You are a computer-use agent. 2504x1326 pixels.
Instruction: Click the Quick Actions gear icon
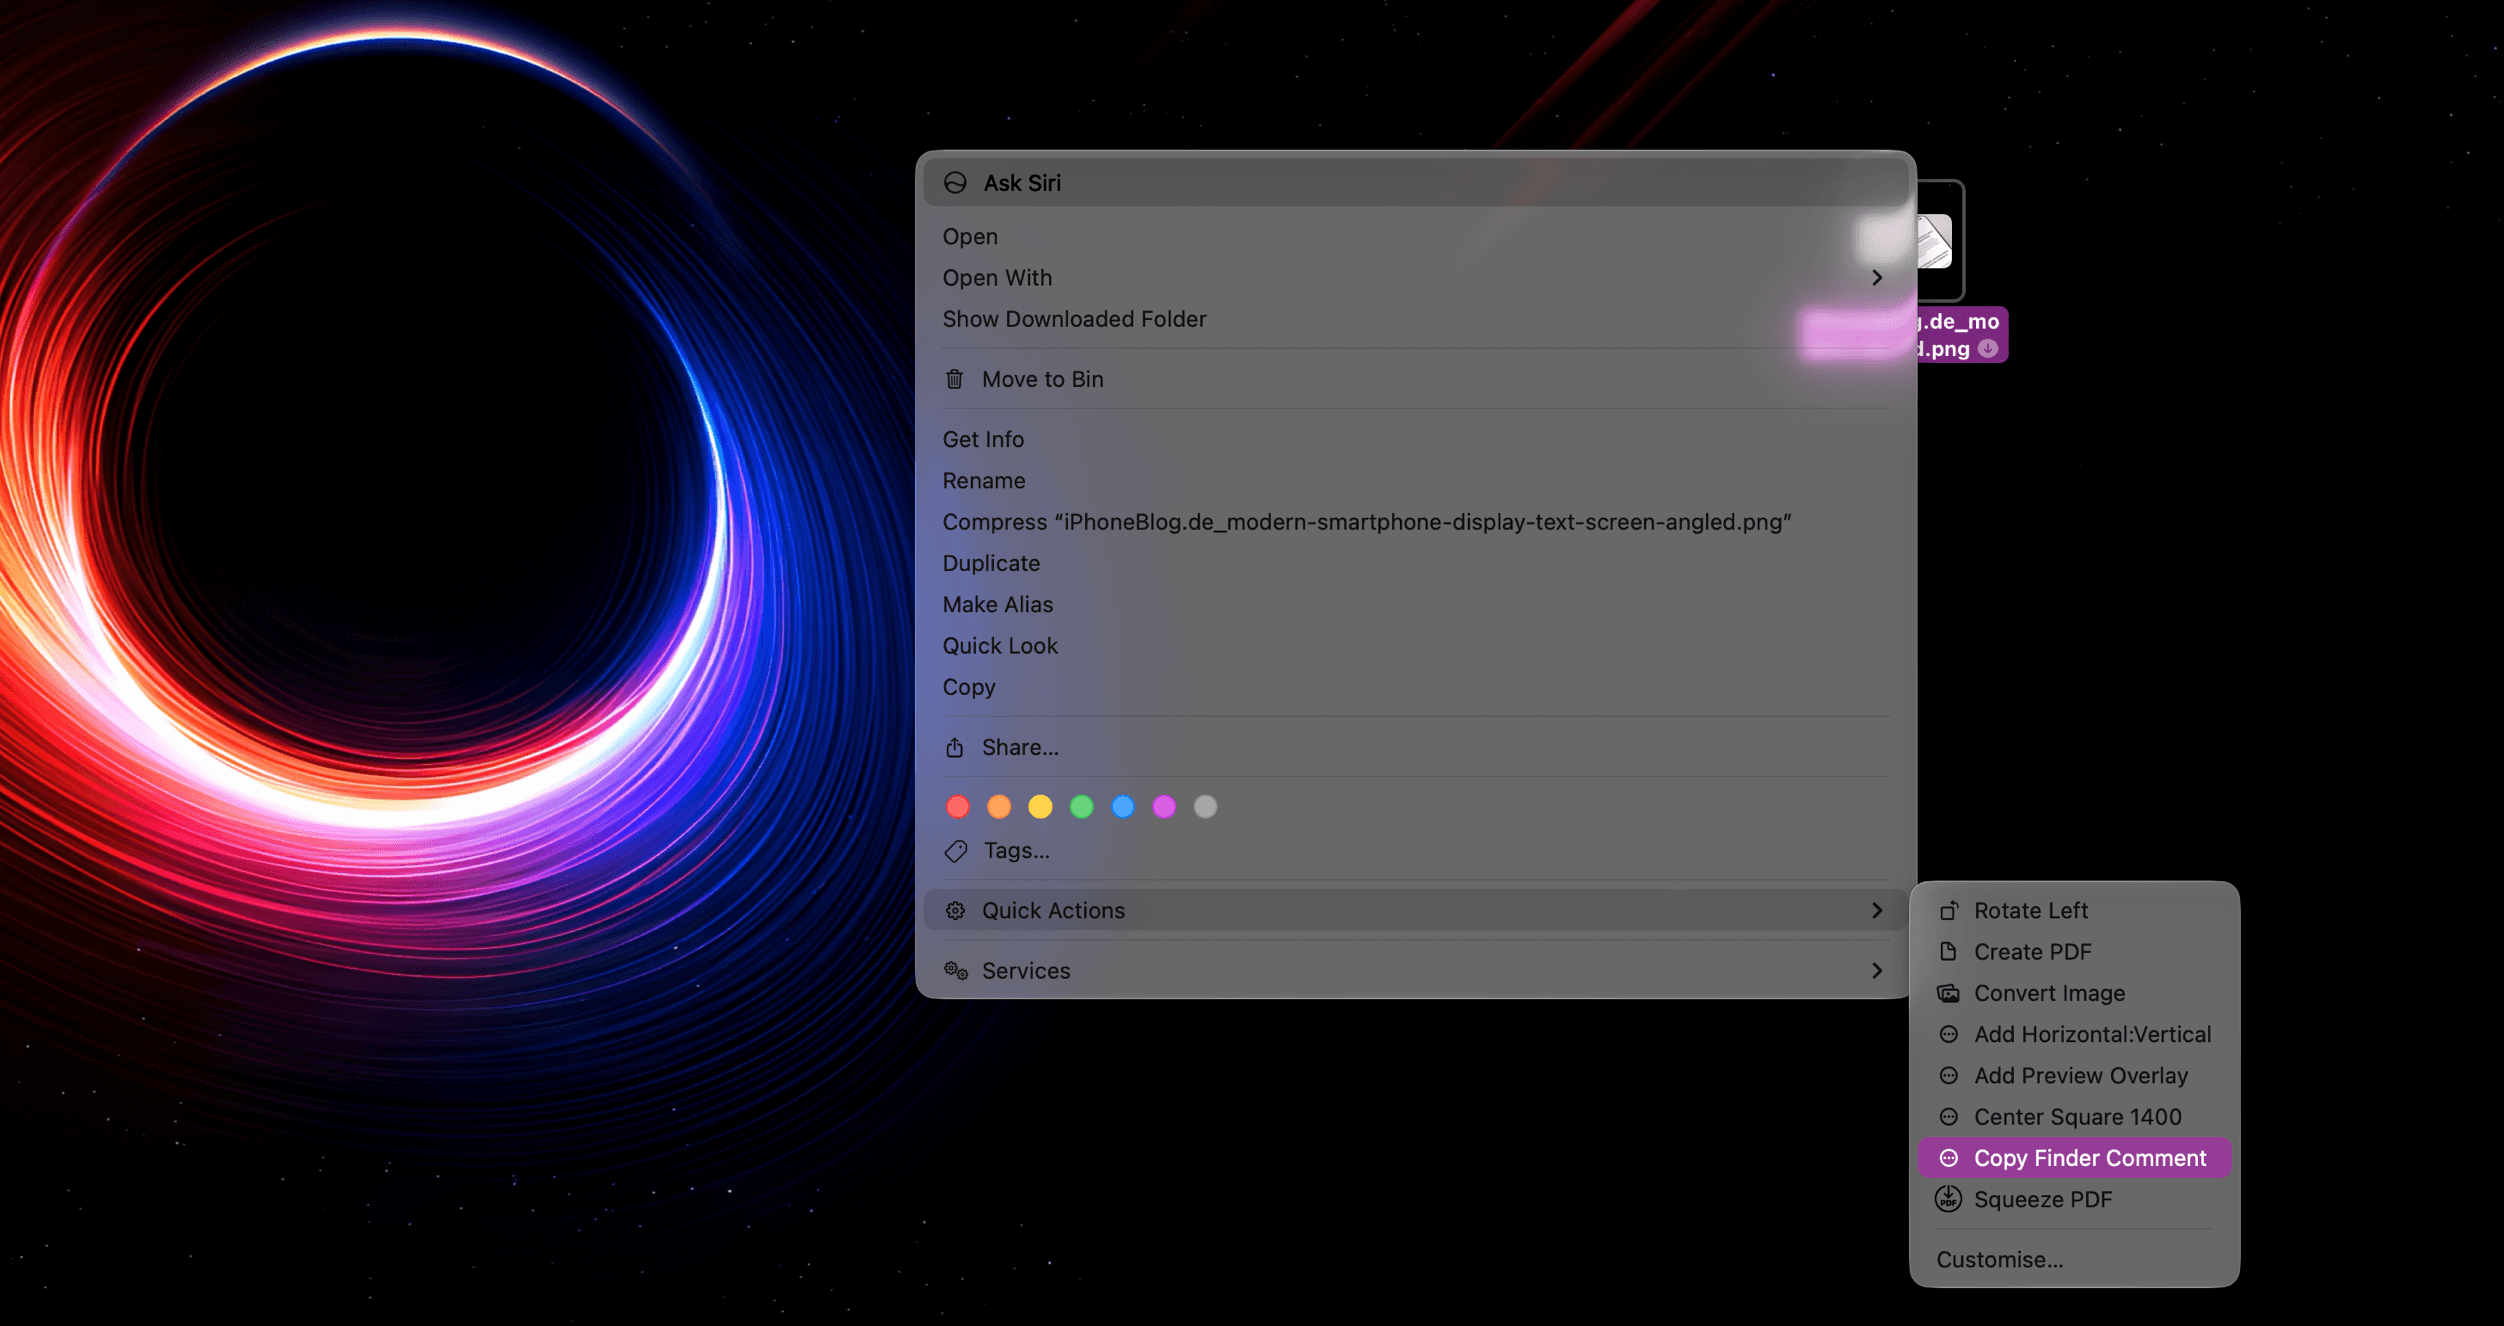tap(955, 911)
